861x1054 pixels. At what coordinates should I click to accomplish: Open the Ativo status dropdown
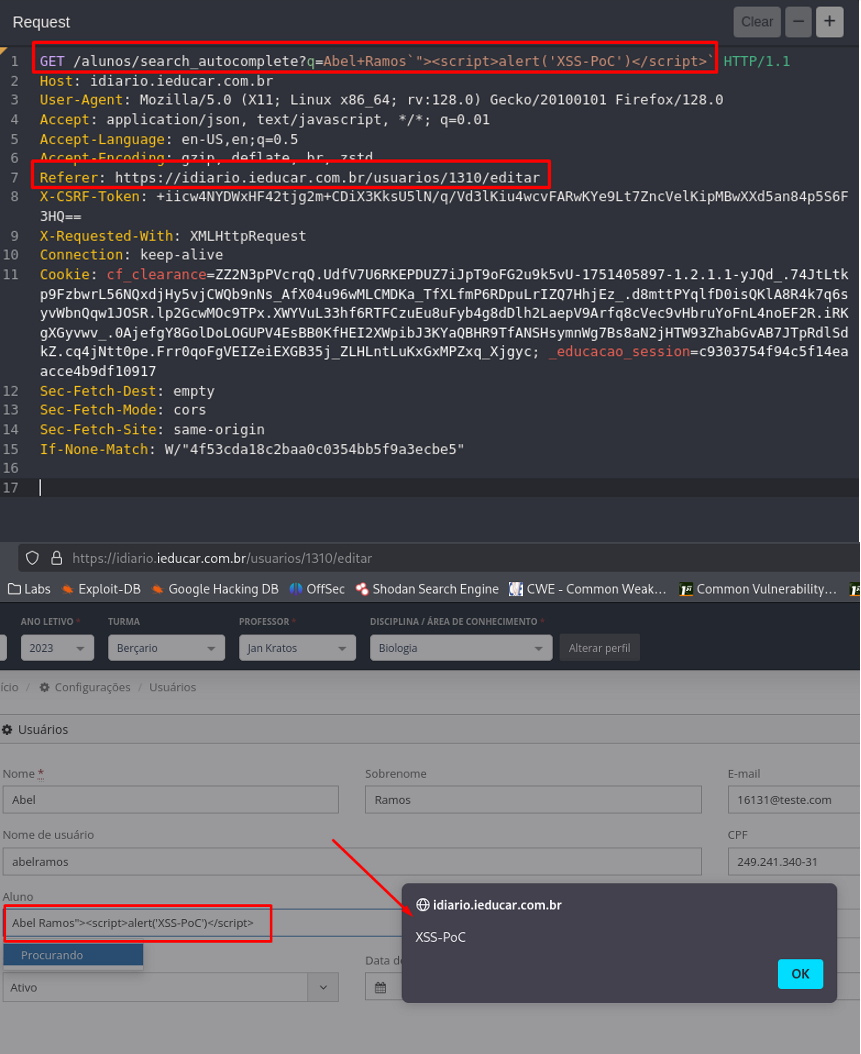coord(171,987)
